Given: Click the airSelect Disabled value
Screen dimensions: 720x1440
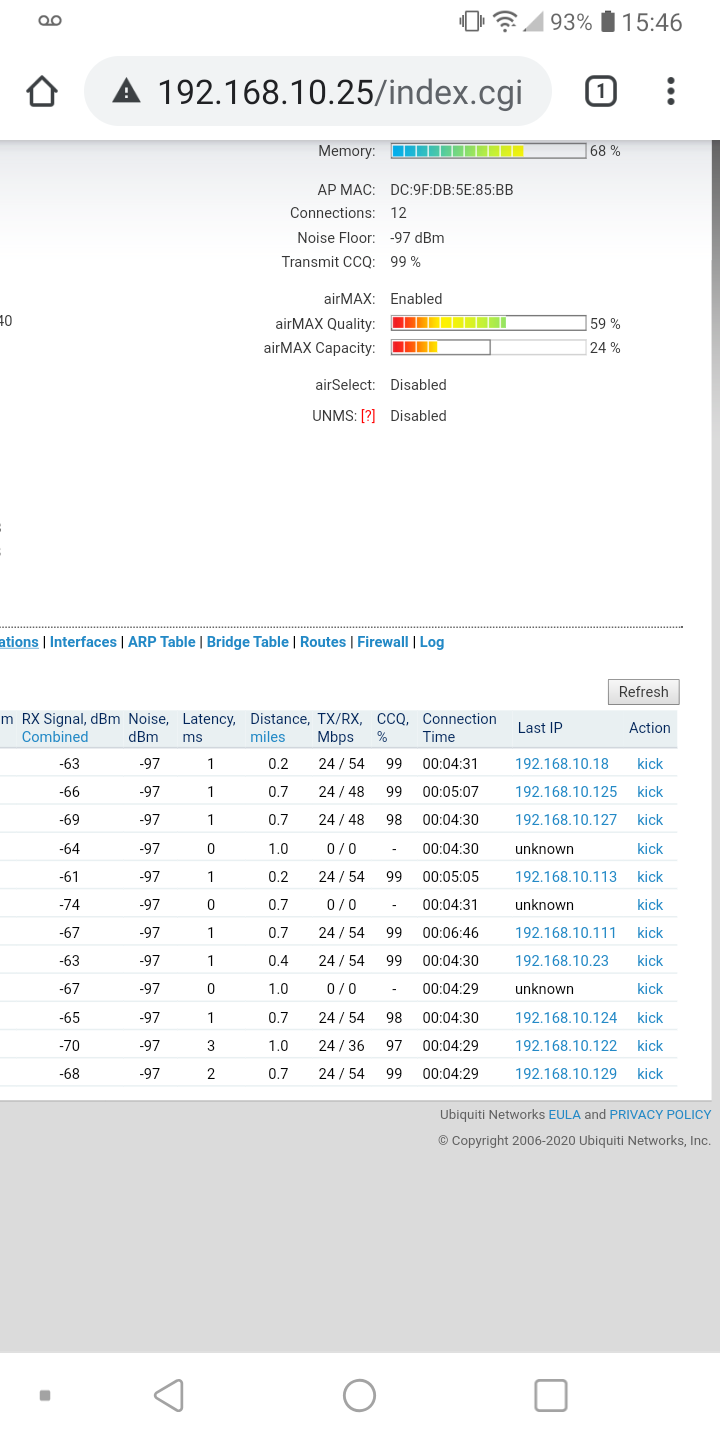Looking at the screenshot, I should coord(418,385).
